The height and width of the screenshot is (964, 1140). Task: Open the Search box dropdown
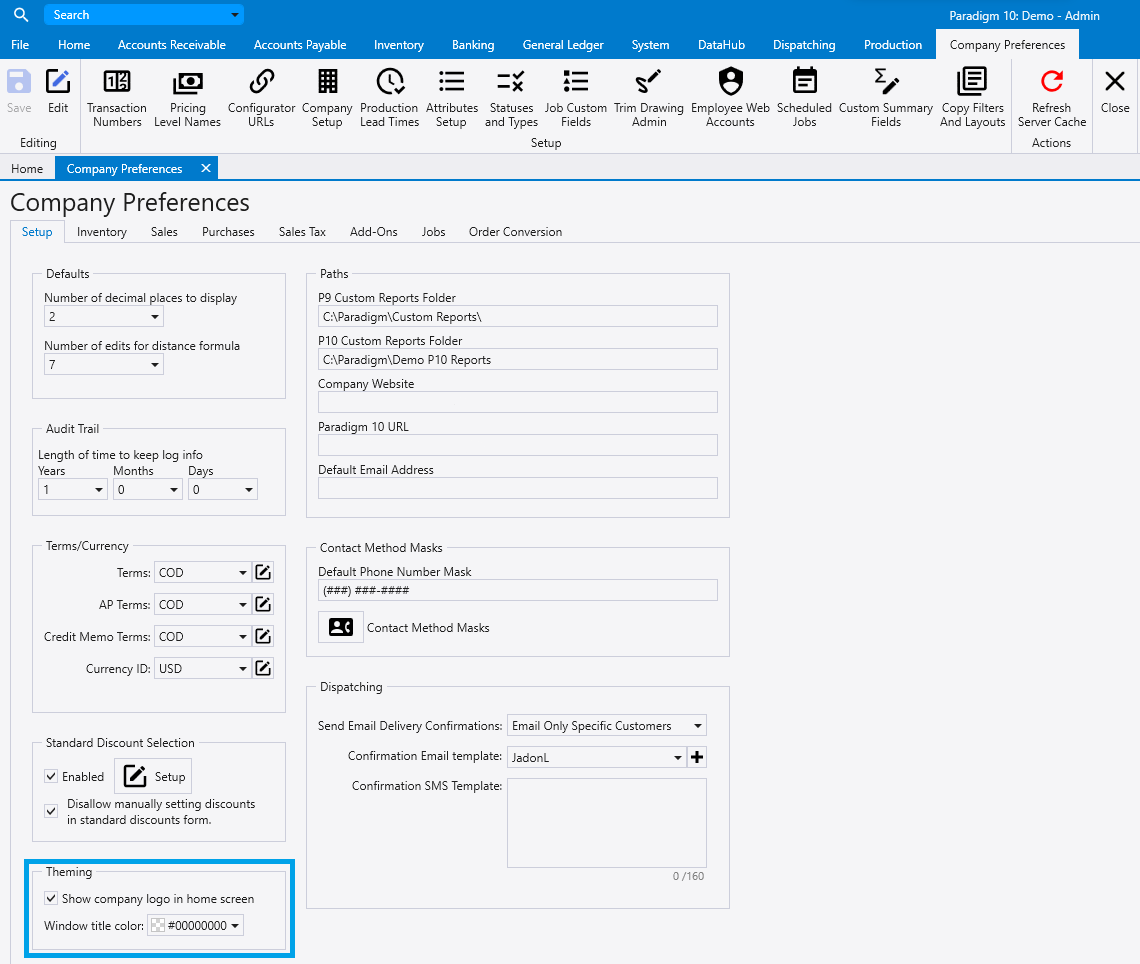pos(235,15)
